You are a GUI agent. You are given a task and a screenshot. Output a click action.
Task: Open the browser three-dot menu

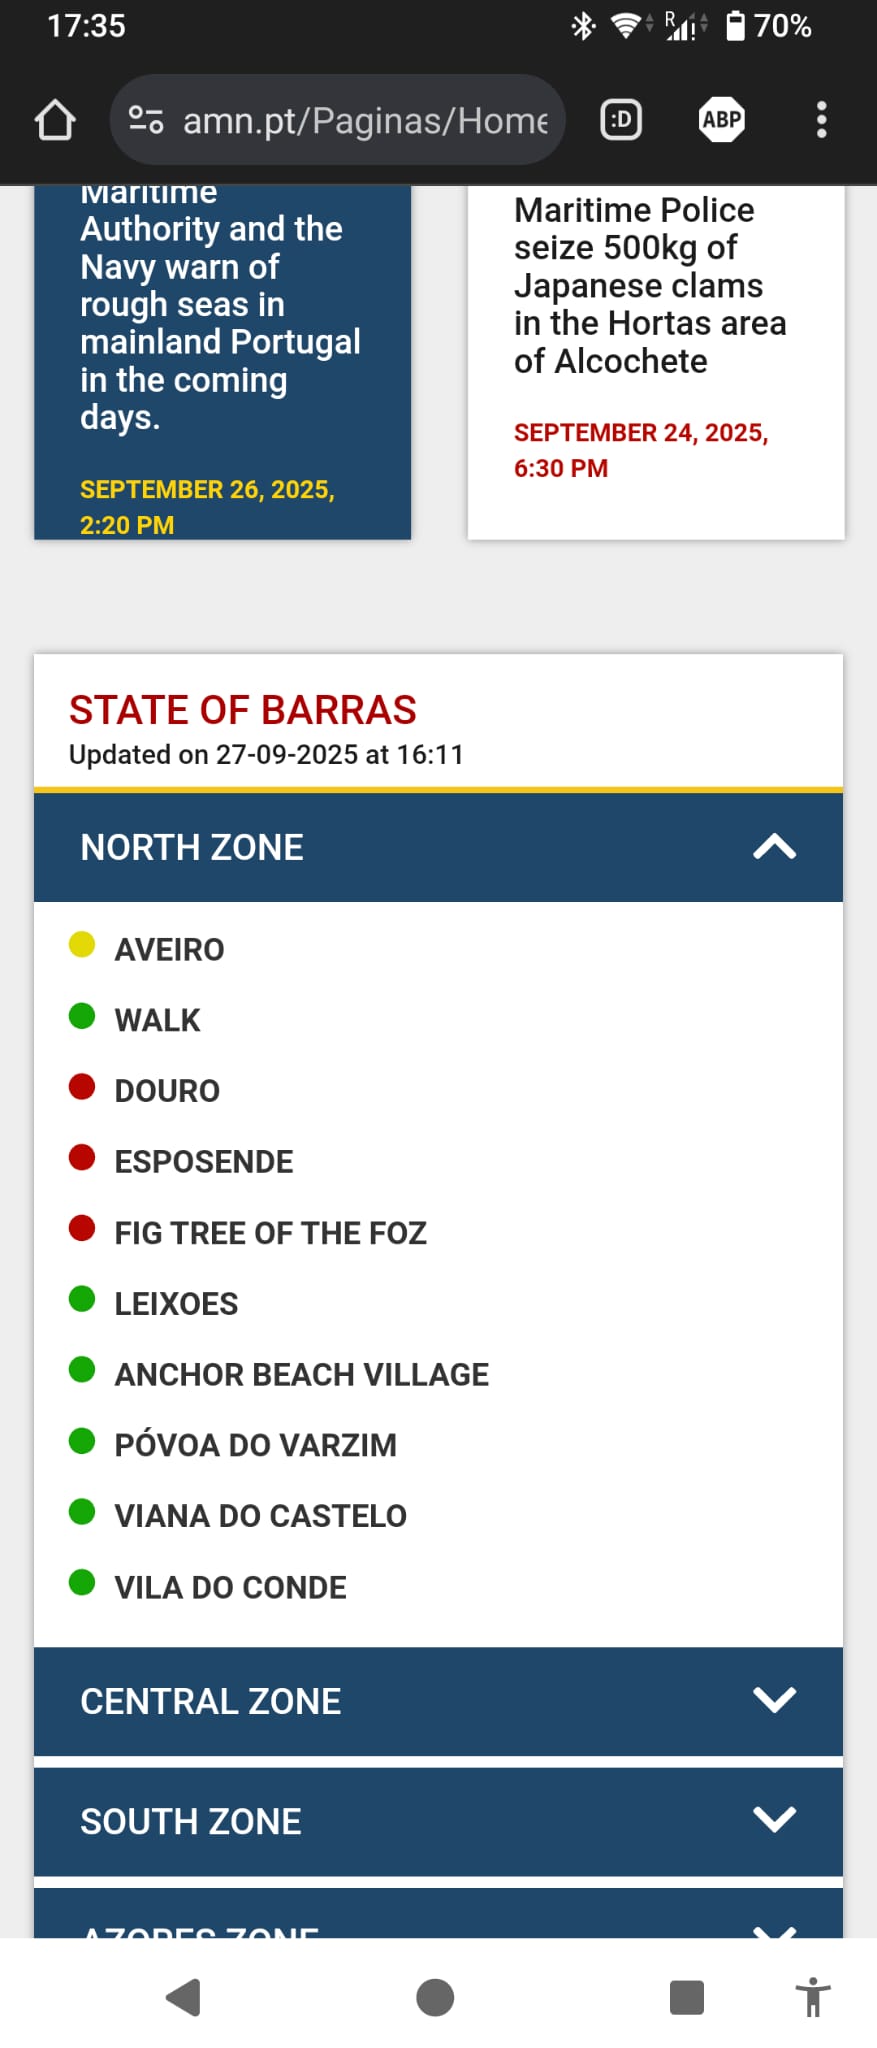tap(821, 120)
